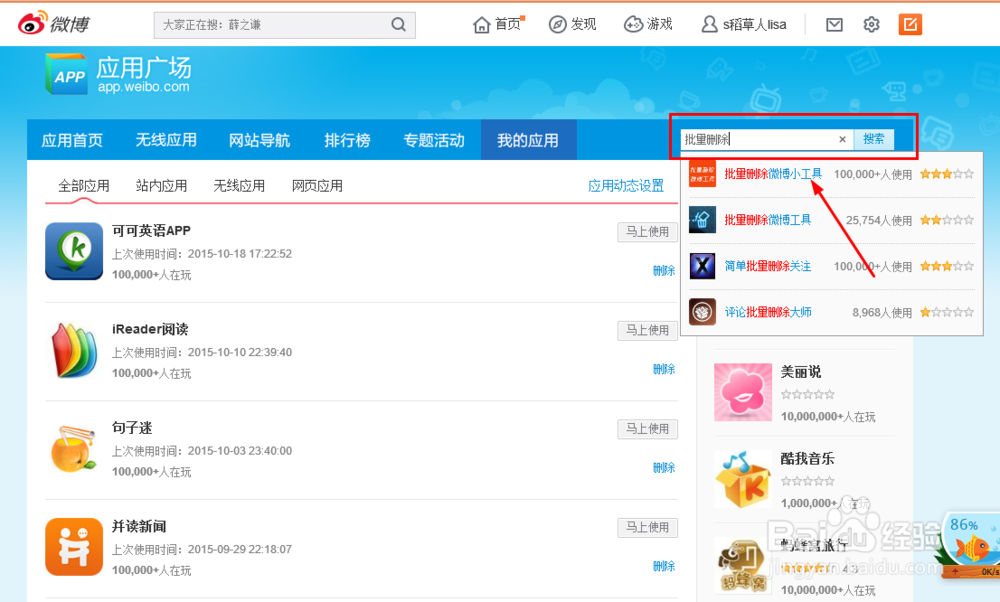The height and width of the screenshot is (602, 1000).
Task: Open 可可英语APP title link
Action: [151, 230]
